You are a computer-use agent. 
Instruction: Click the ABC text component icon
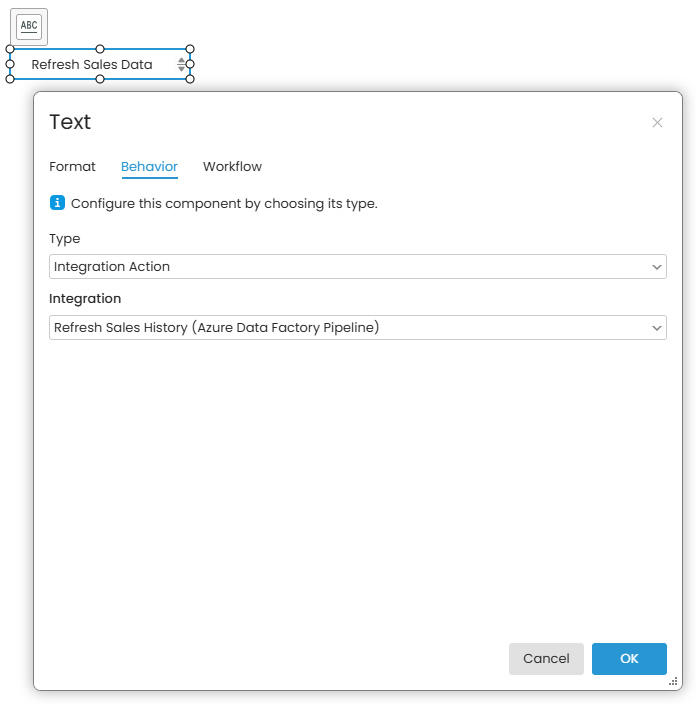tap(30, 26)
